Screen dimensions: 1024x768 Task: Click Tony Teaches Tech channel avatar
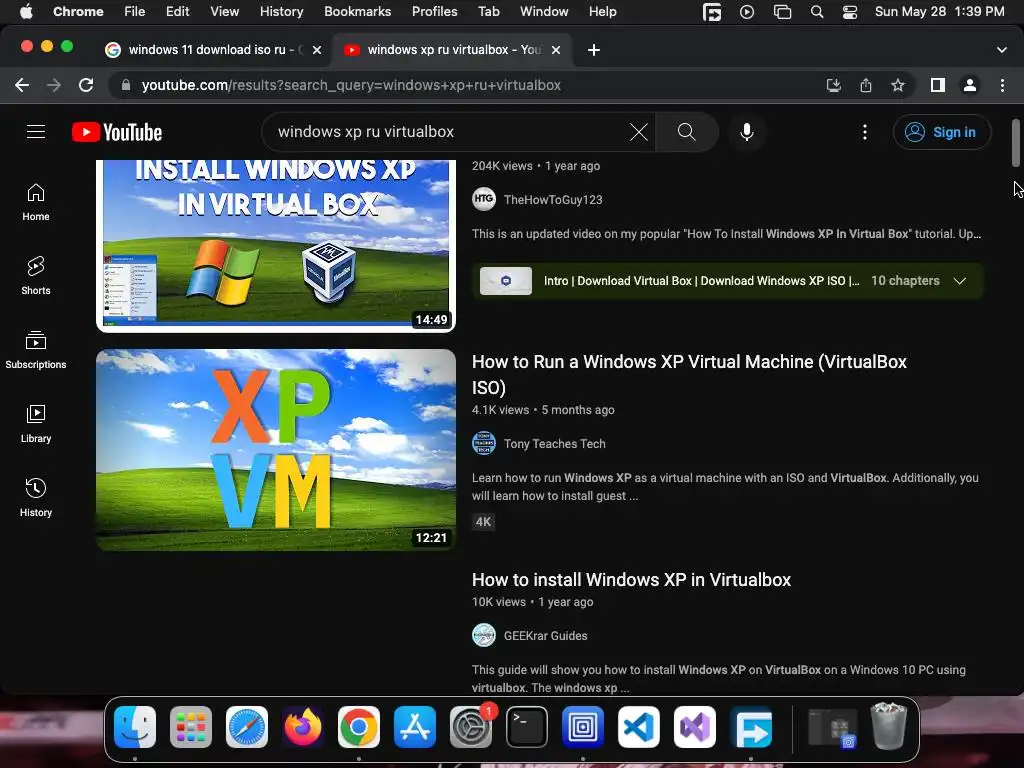[484, 443]
